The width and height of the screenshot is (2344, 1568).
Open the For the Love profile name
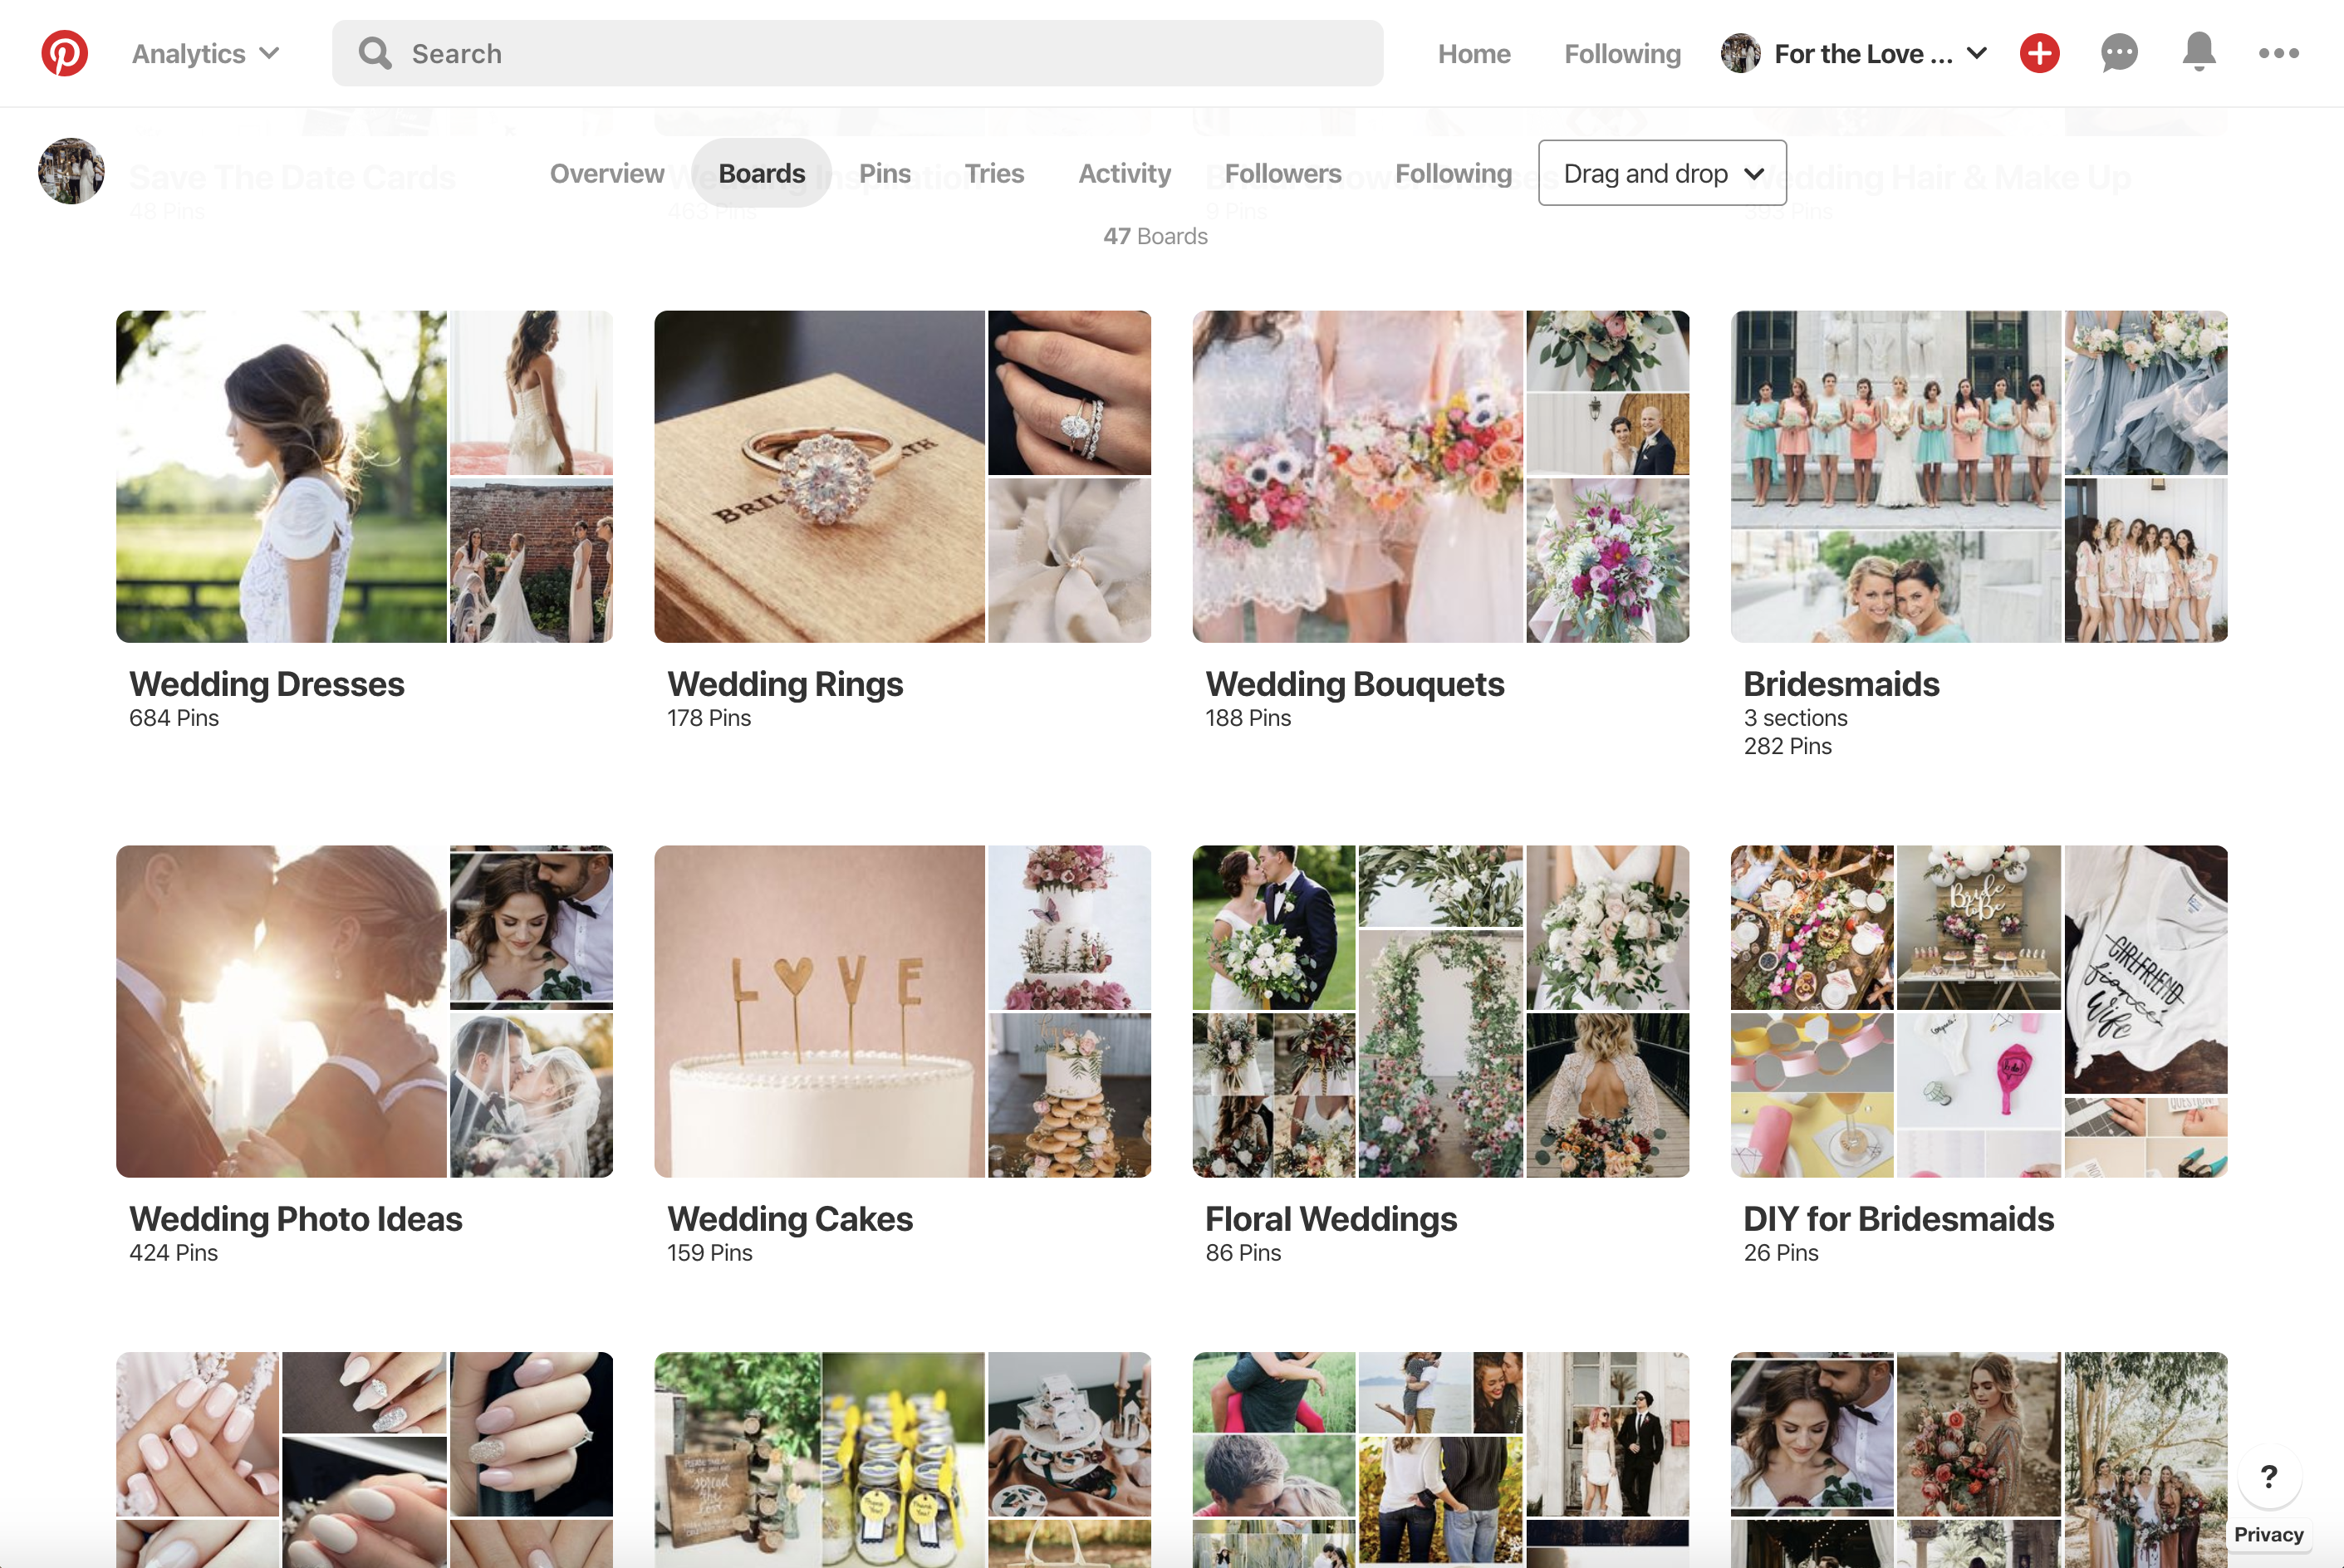tap(1863, 54)
